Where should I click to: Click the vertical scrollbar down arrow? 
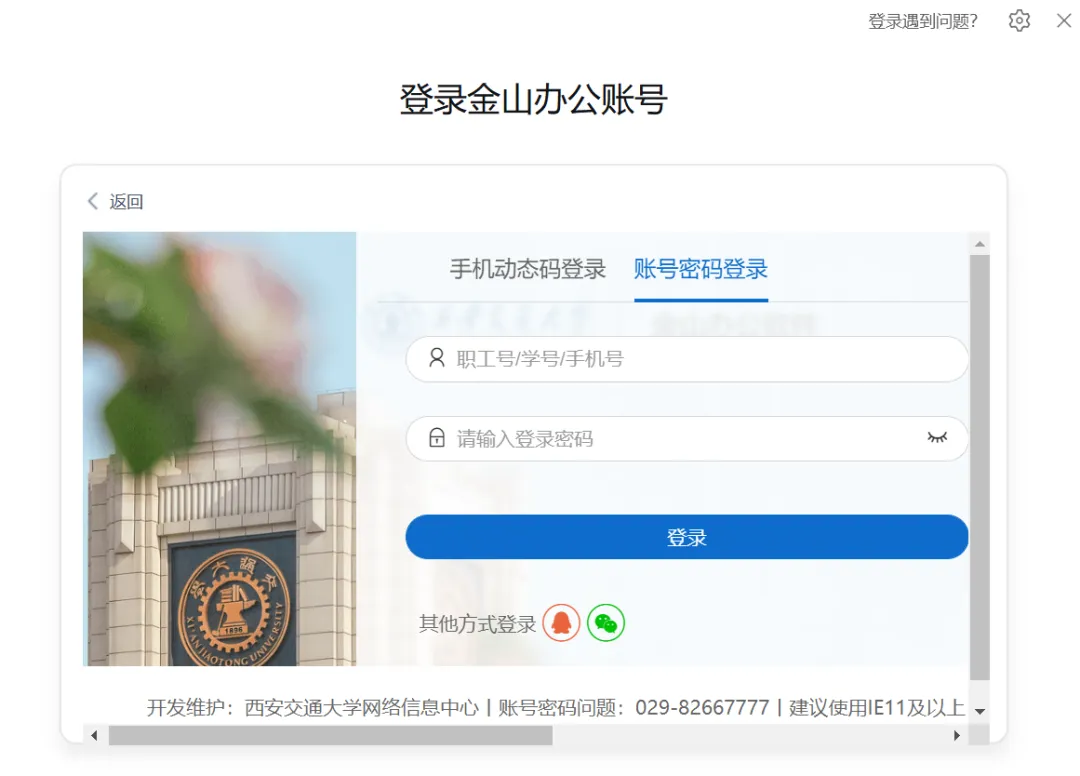979,711
